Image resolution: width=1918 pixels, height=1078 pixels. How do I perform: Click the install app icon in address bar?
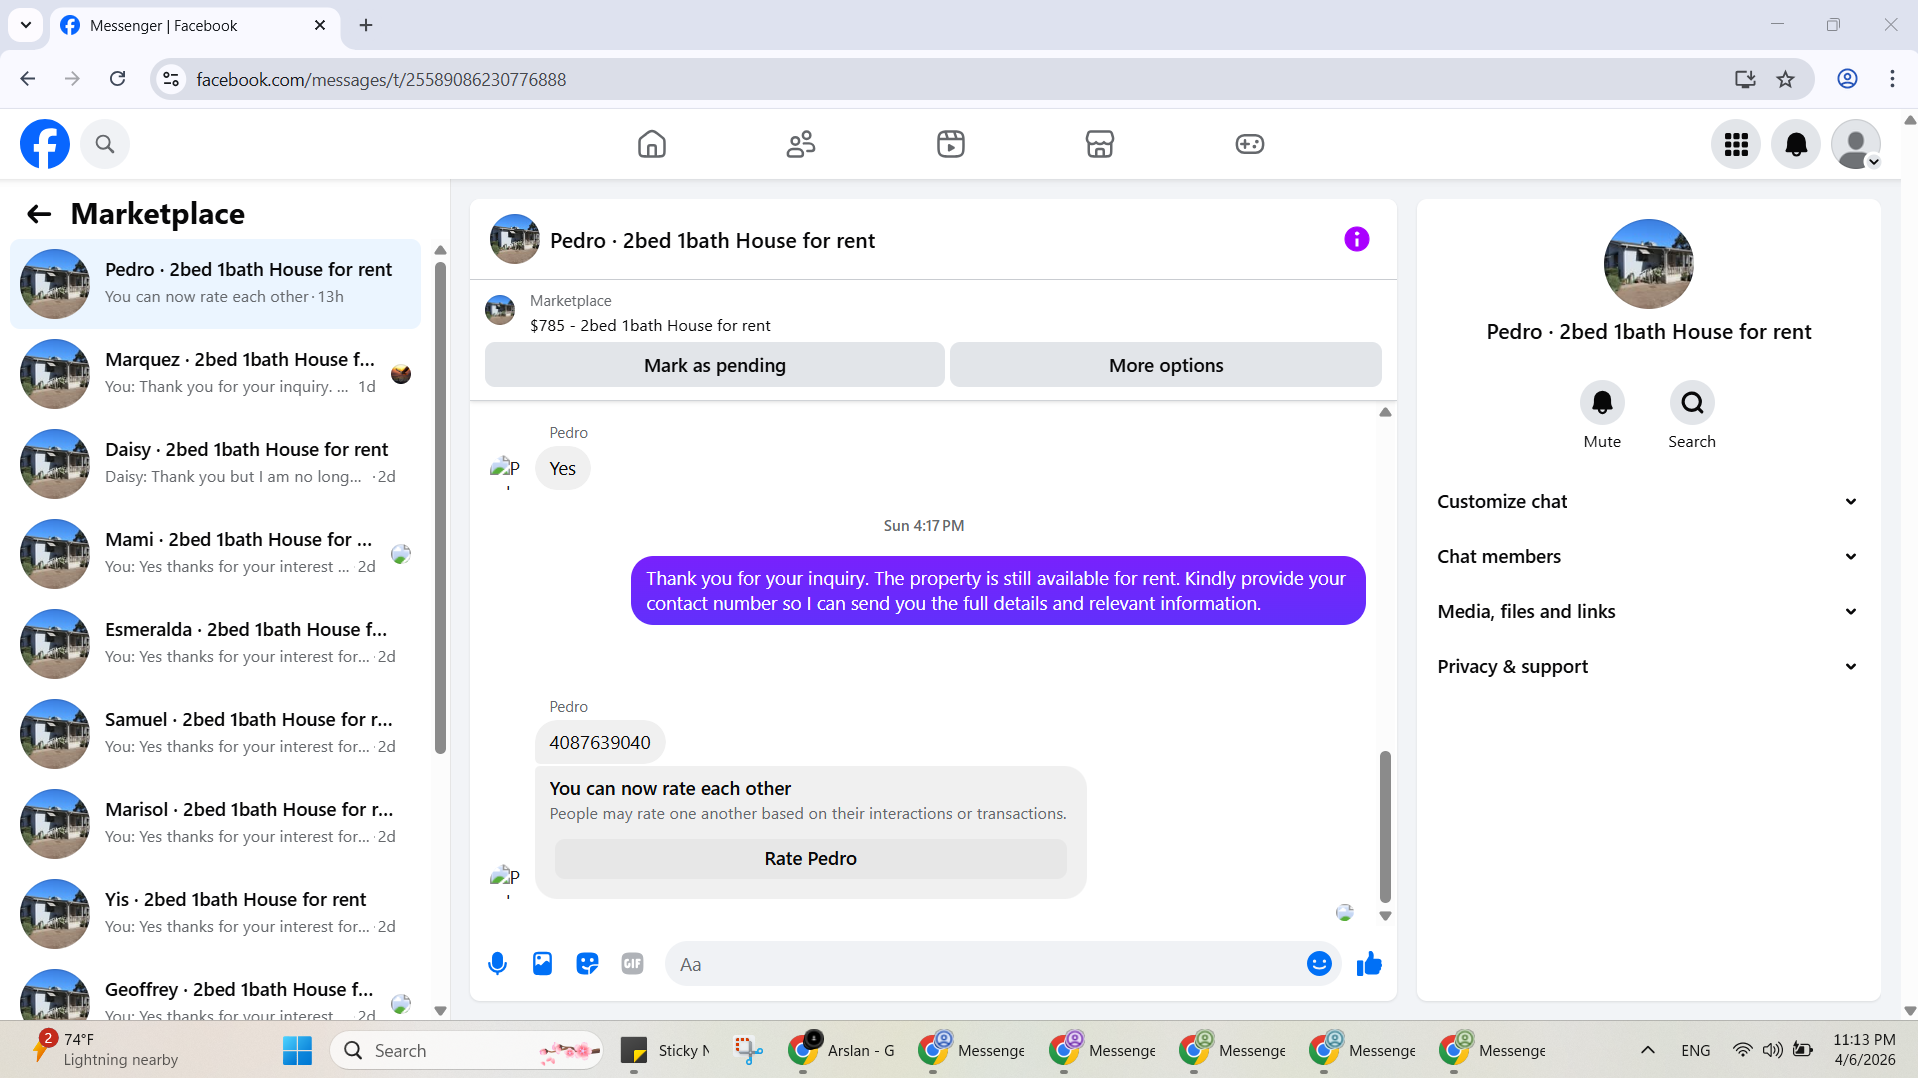1745,79
